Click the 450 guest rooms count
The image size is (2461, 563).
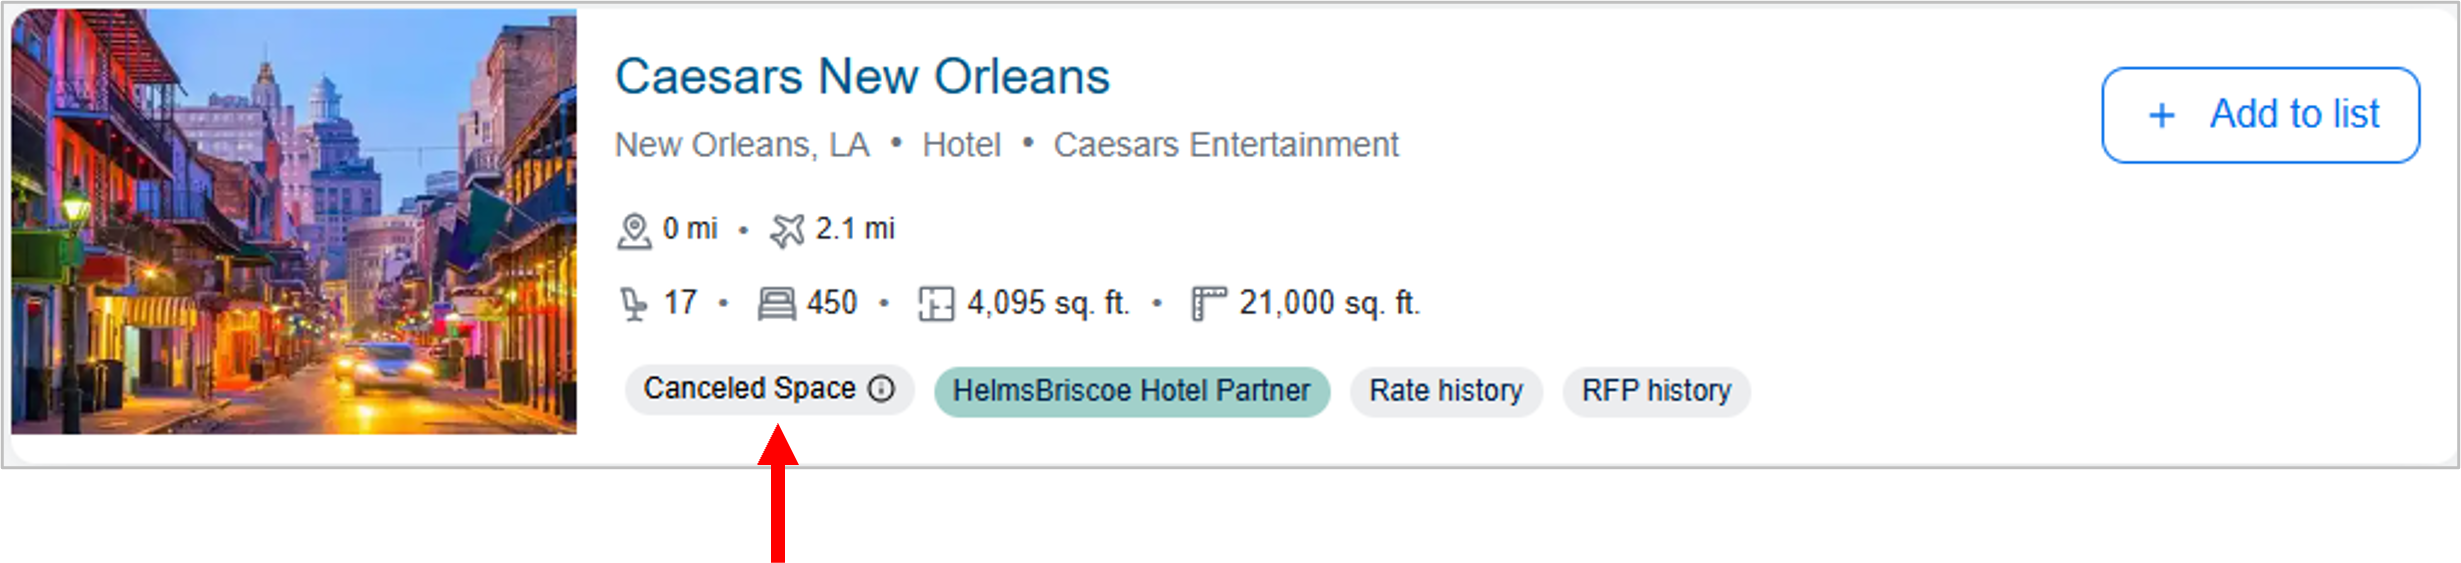832,303
